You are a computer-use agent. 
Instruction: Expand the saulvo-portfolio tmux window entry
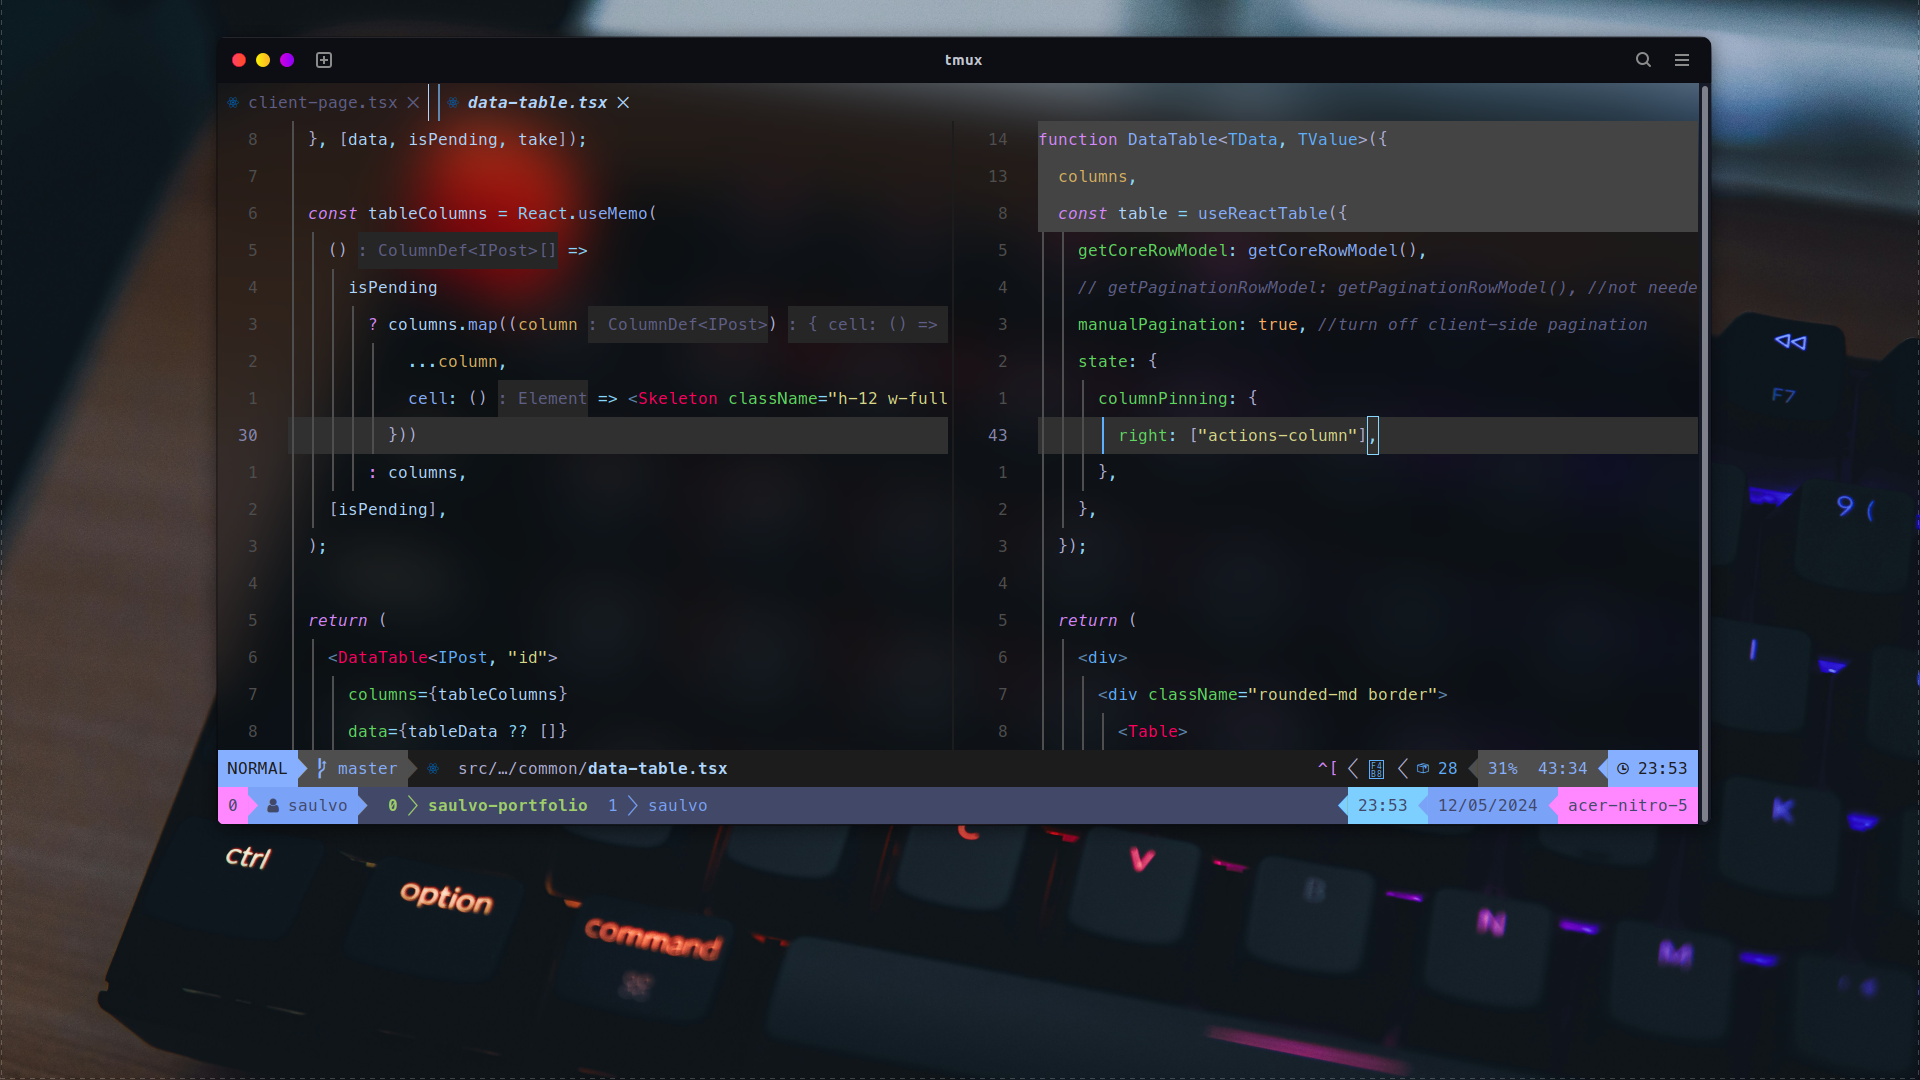pos(507,805)
